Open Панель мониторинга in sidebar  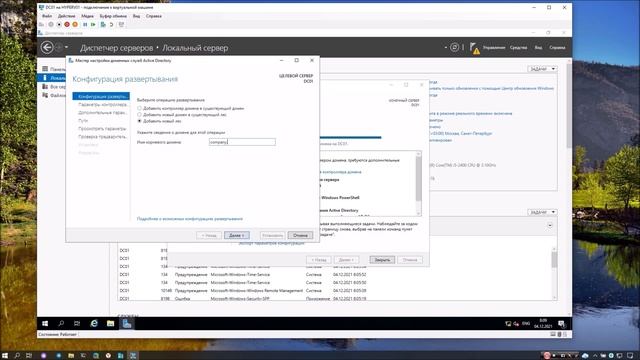(x=54, y=69)
